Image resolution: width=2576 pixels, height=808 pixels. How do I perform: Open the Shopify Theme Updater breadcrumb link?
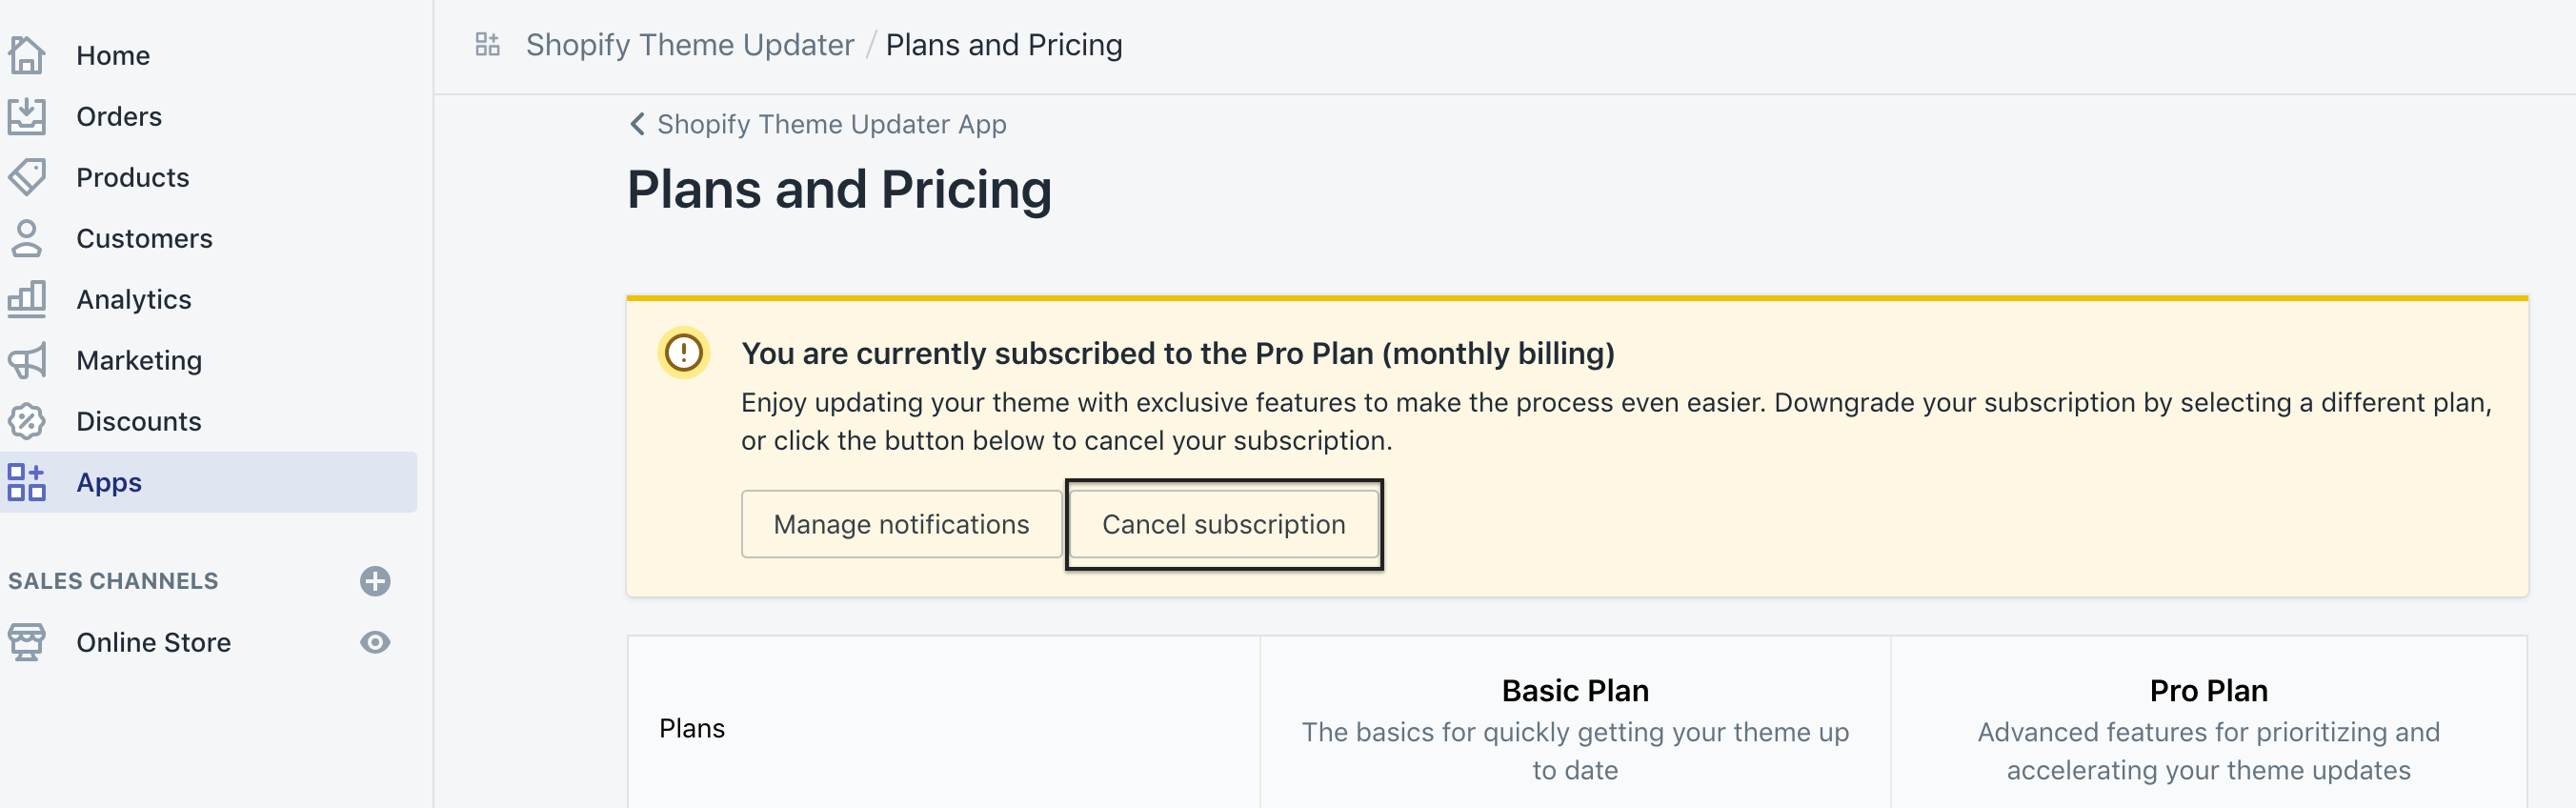coord(690,45)
